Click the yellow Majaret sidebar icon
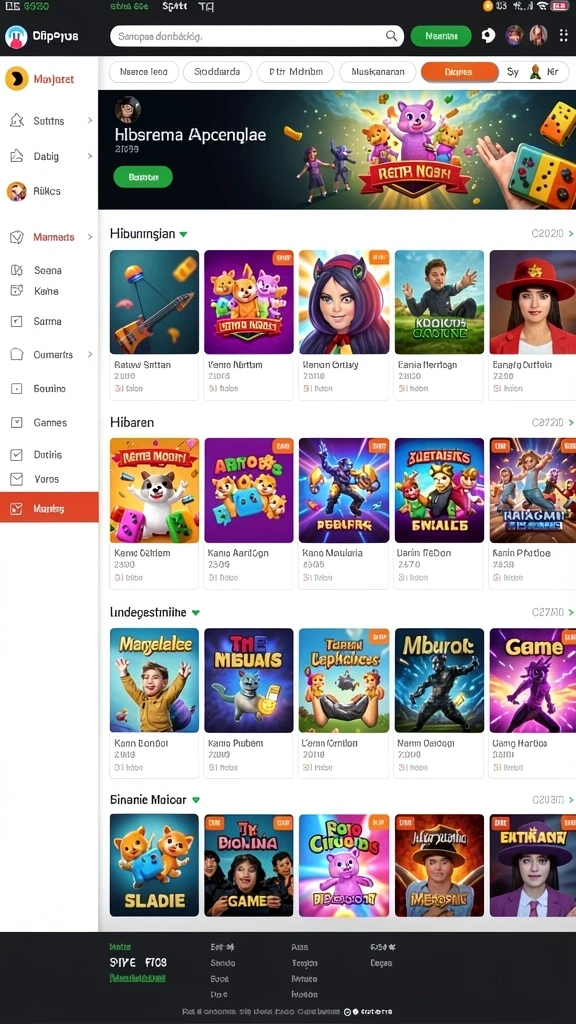This screenshot has width=576, height=1024. point(16,79)
